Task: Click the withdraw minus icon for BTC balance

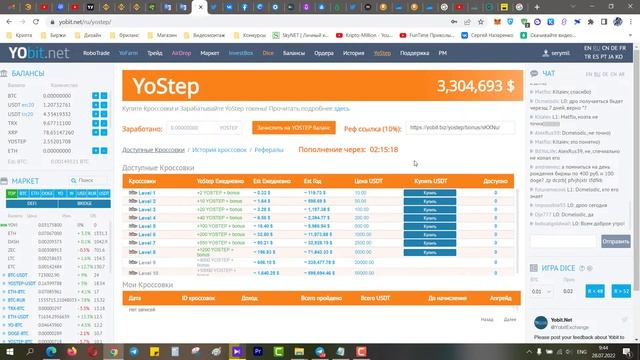Action: point(104,96)
